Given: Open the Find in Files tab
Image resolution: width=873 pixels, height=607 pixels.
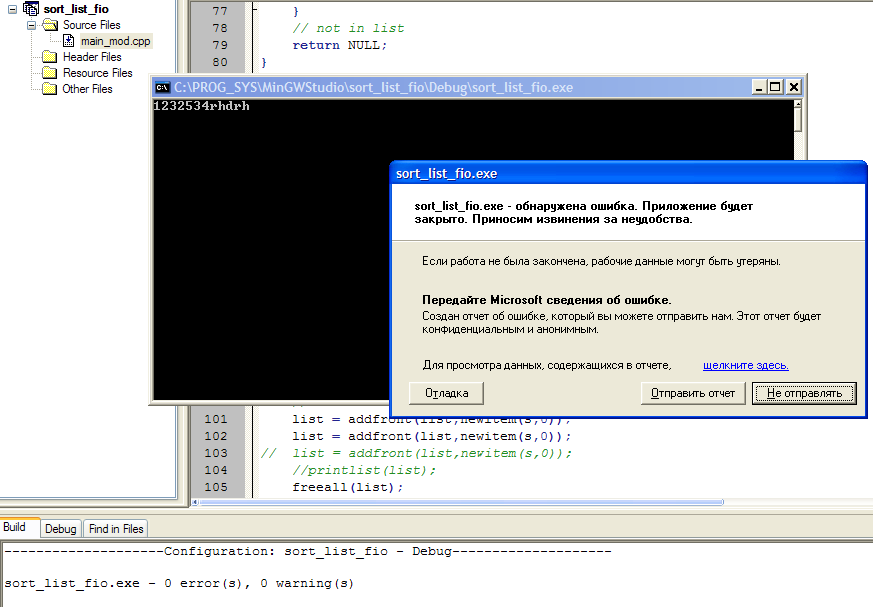Looking at the screenshot, I should pyautogui.click(x=116, y=528).
